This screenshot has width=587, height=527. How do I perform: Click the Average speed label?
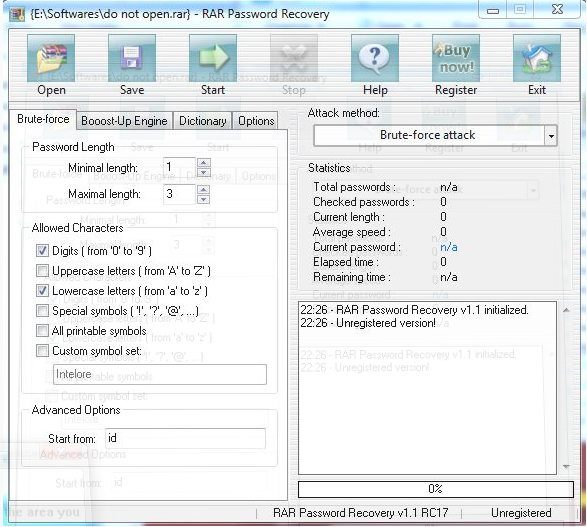352,232
